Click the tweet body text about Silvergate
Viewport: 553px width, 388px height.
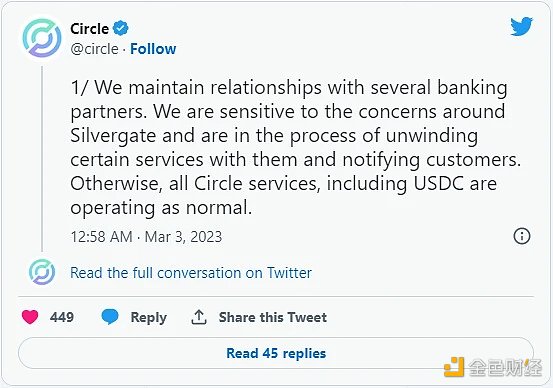click(296, 147)
